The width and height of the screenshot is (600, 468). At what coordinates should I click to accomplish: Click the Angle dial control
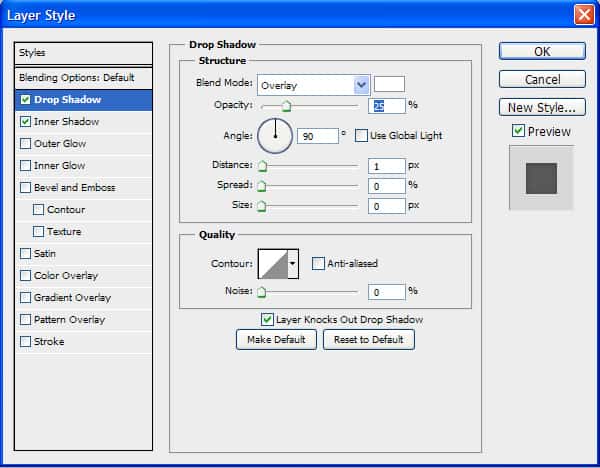[x=274, y=135]
